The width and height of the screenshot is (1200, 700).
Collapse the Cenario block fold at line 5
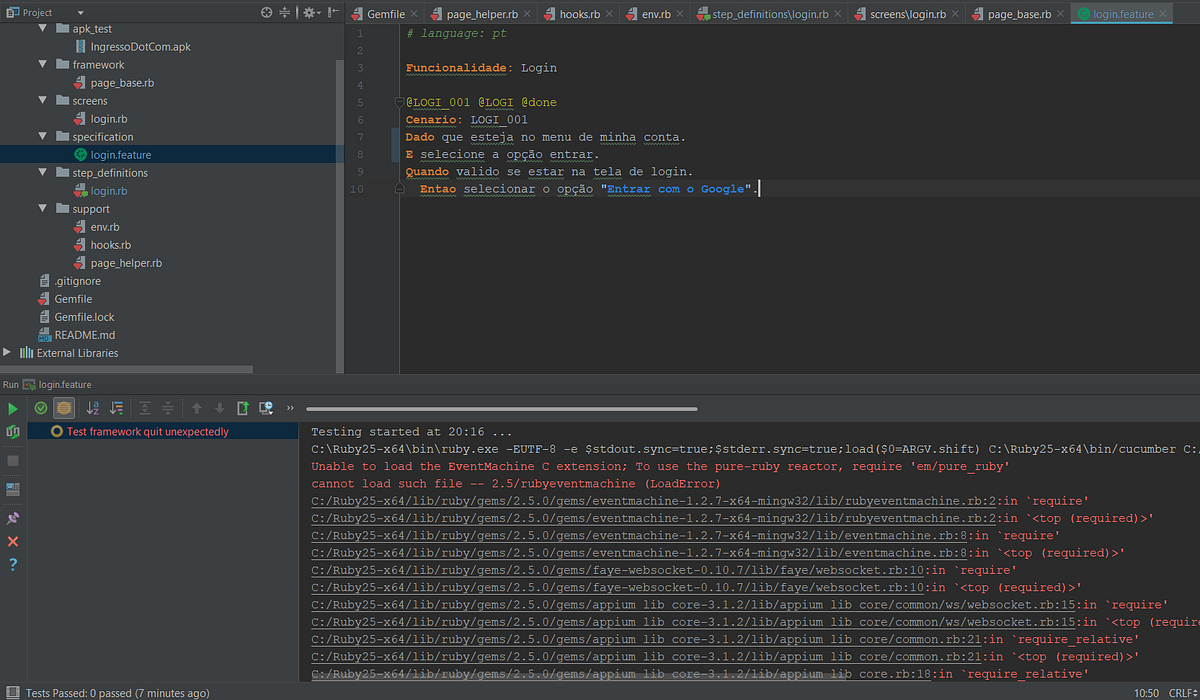[399, 101]
